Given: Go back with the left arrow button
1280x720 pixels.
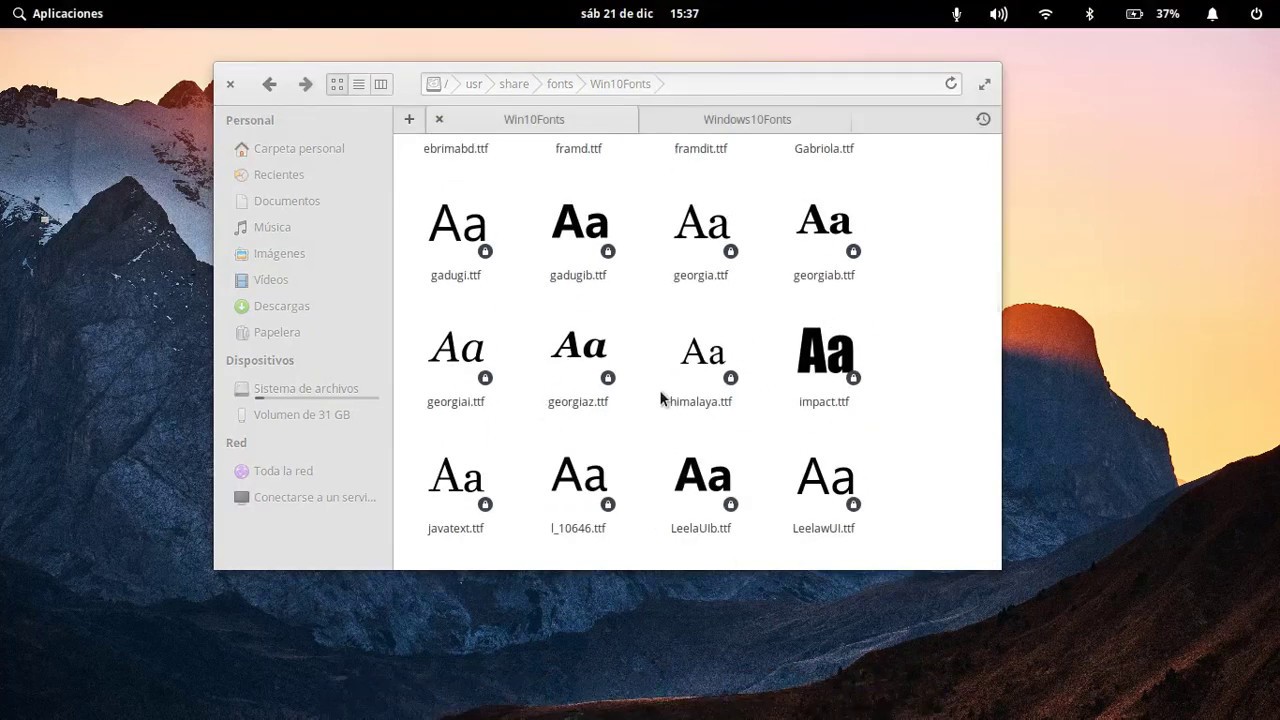Looking at the screenshot, I should [269, 84].
